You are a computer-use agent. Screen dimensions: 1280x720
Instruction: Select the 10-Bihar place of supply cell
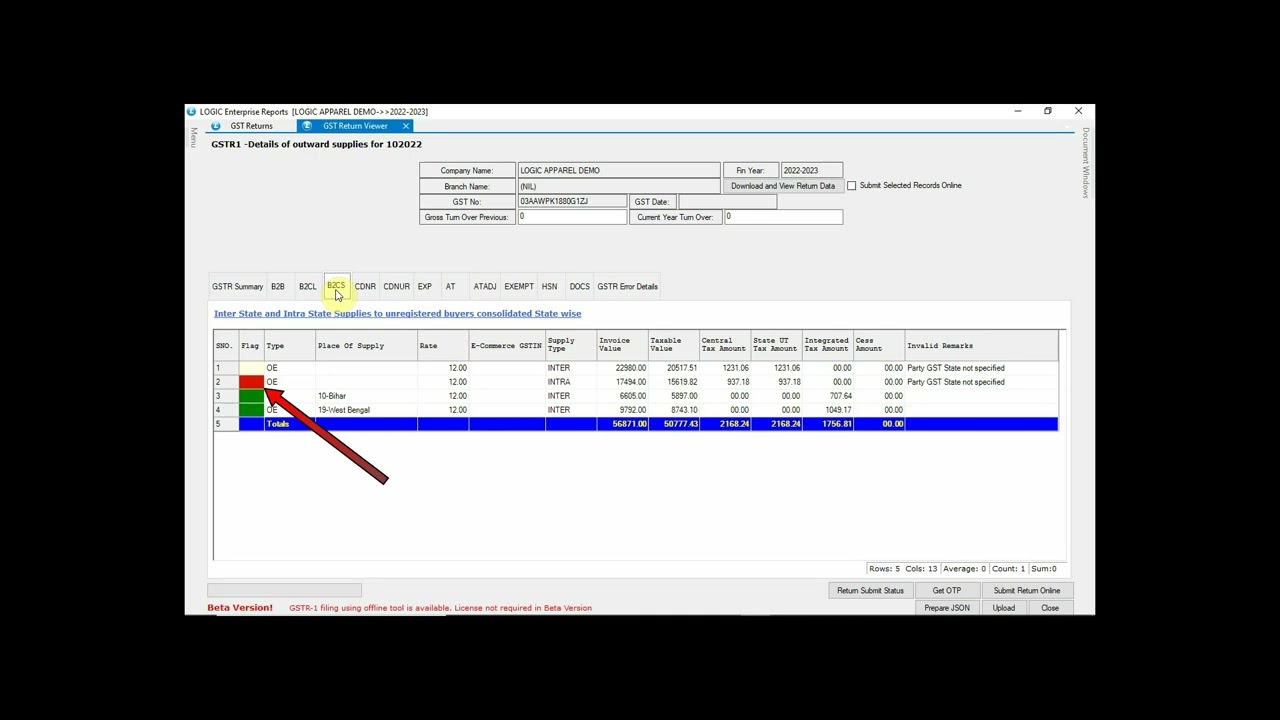[x=366, y=396]
